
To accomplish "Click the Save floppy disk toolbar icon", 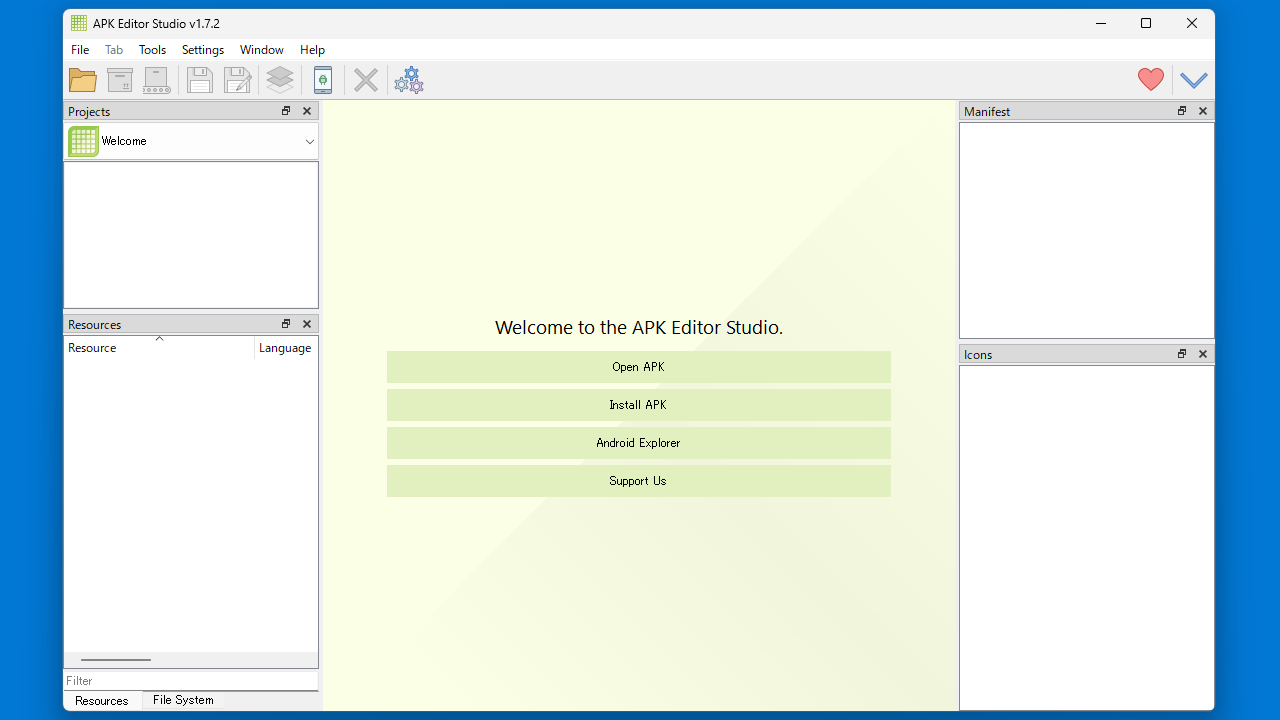I will [200, 80].
